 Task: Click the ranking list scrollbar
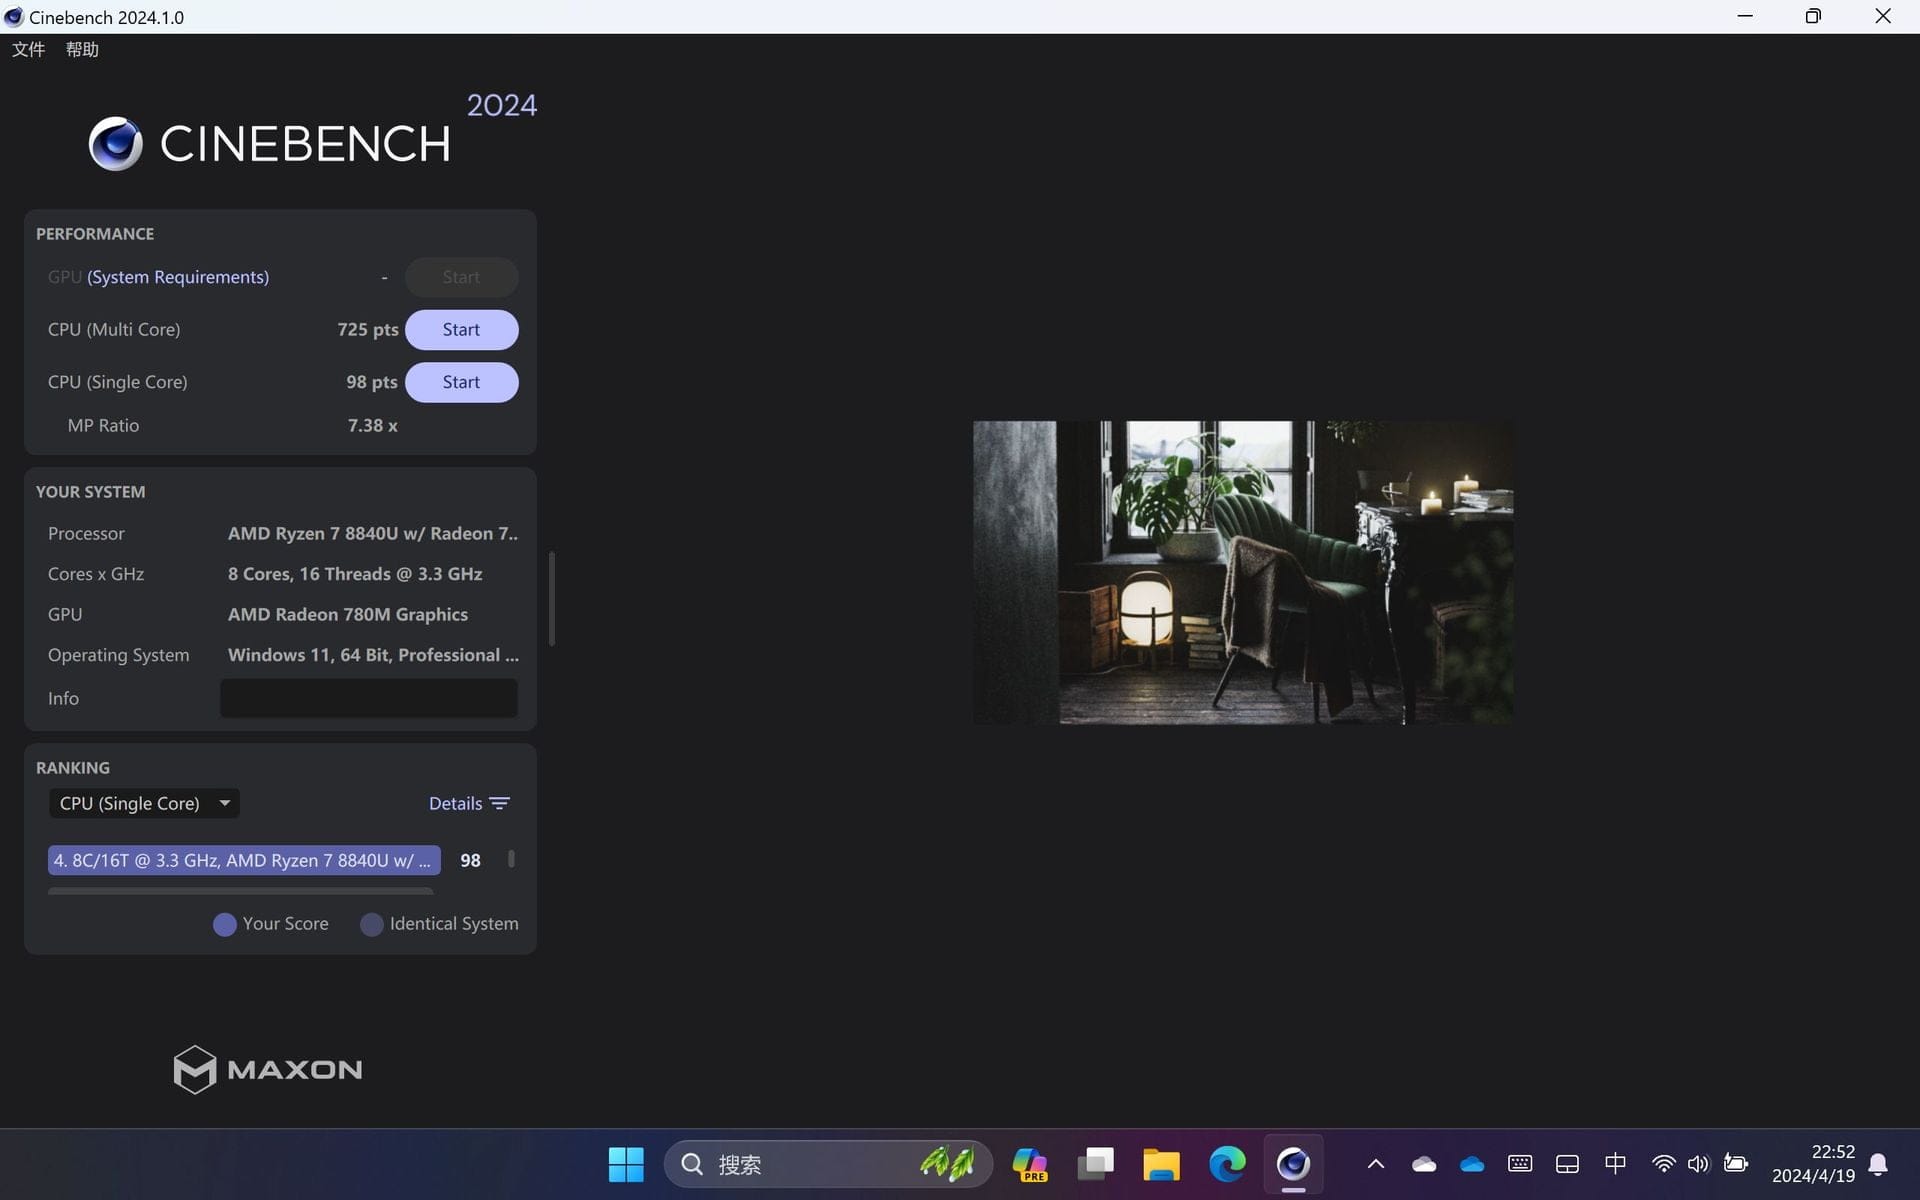click(x=511, y=859)
